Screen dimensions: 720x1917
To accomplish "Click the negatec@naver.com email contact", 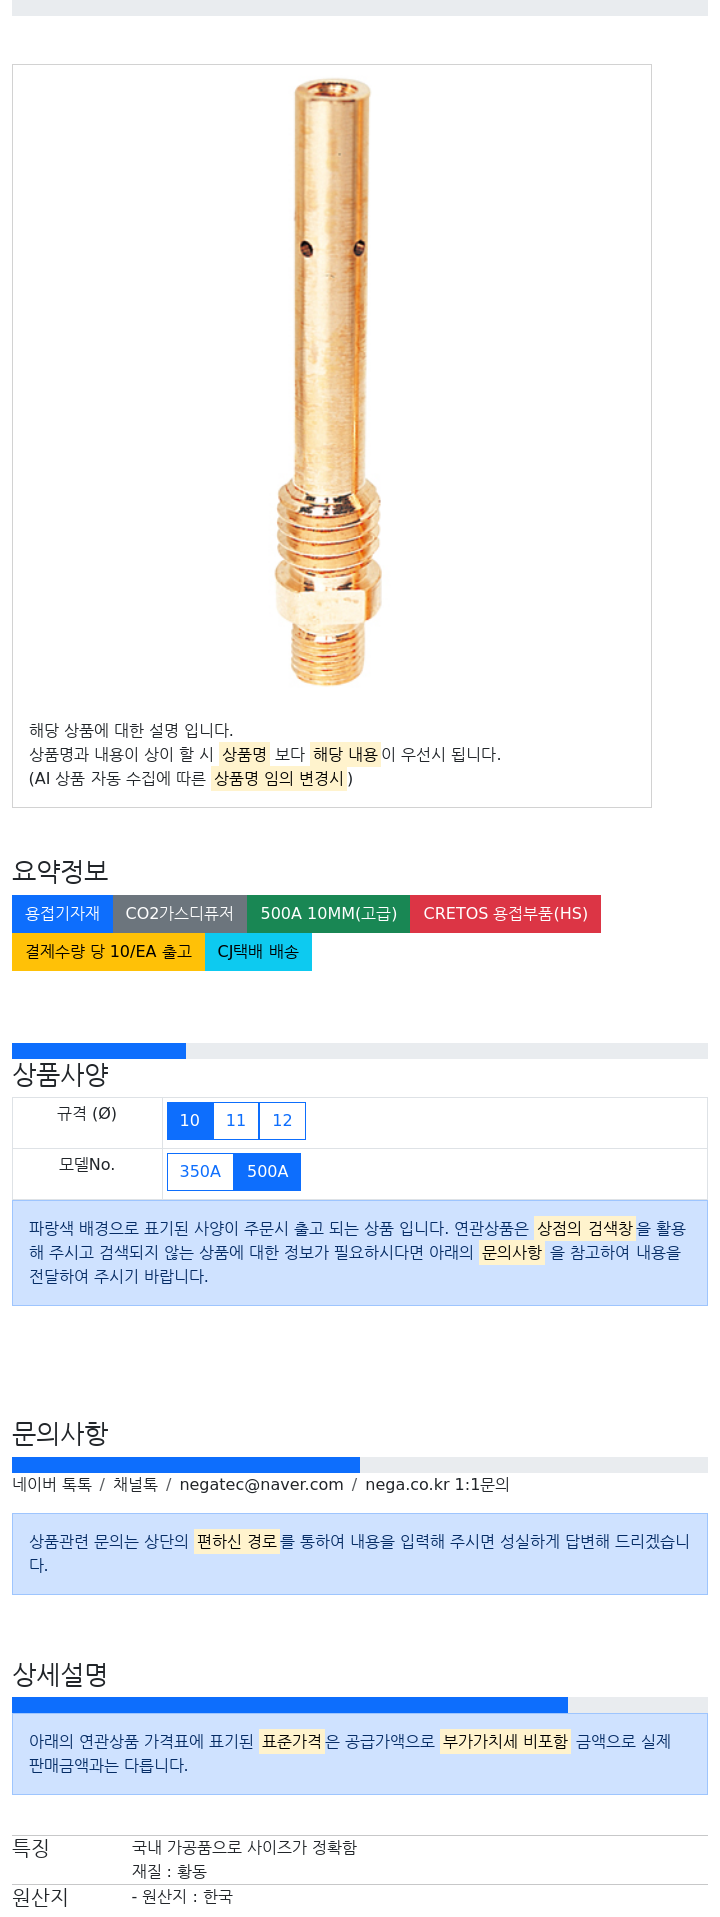I will (261, 1485).
